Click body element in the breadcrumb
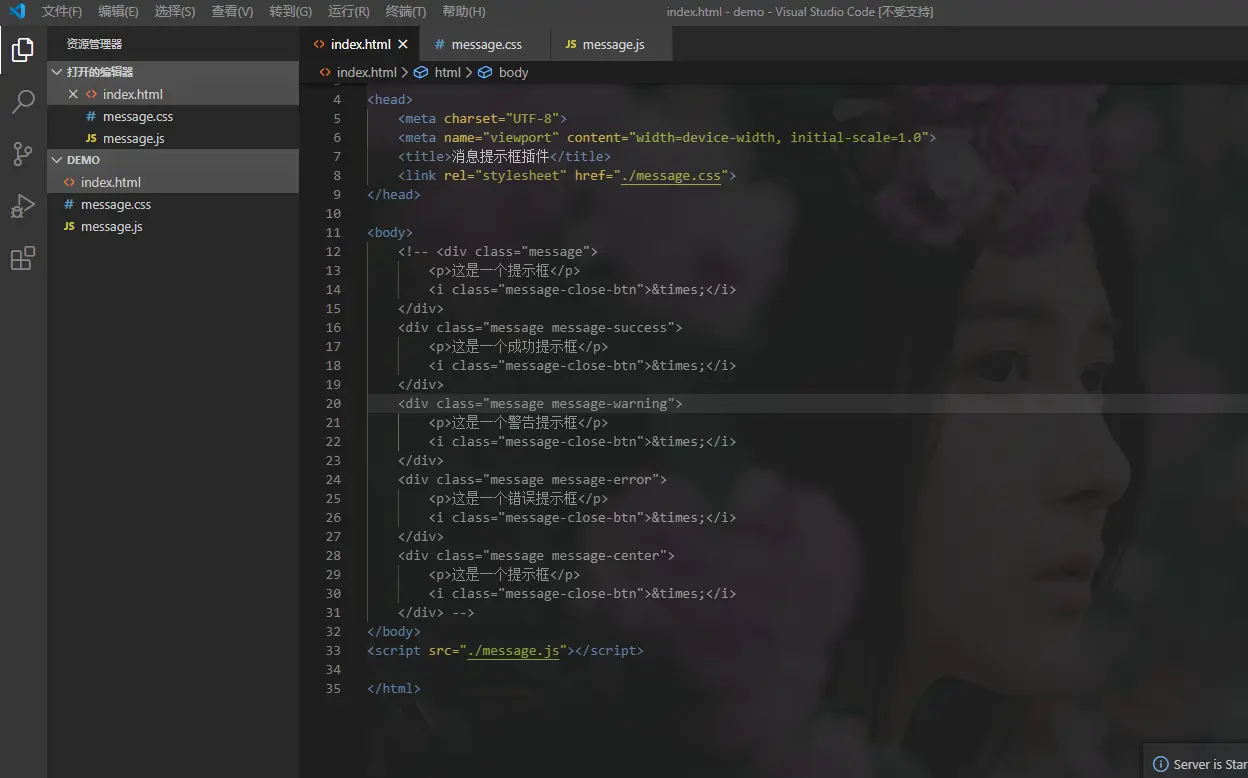Image resolution: width=1248 pixels, height=778 pixels. [513, 72]
